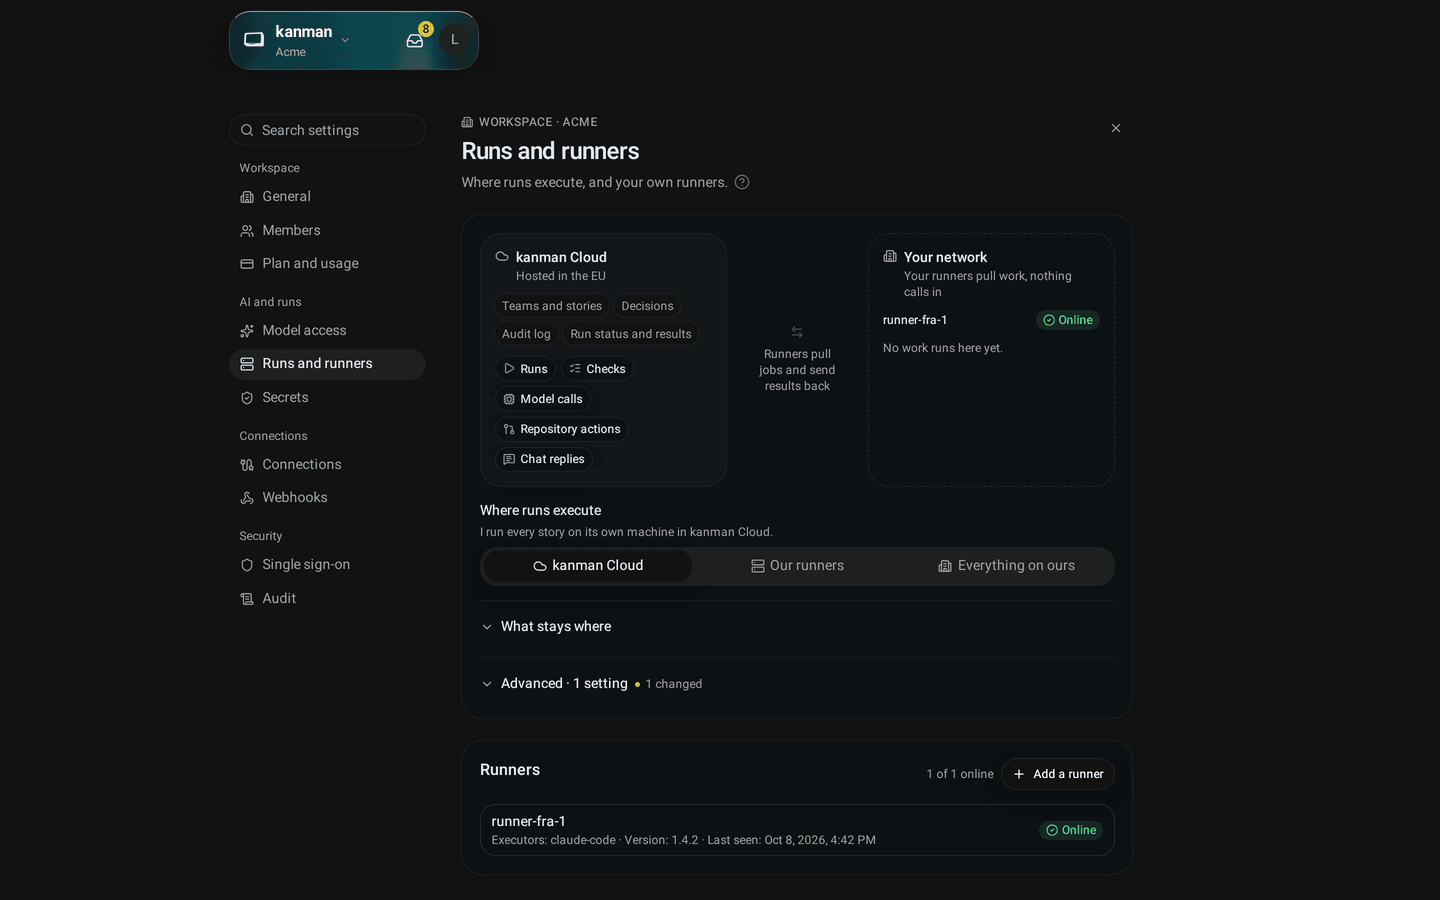Image resolution: width=1440 pixels, height=900 pixels.
Task: Select kanman Cloud execution option
Action: tap(588, 566)
